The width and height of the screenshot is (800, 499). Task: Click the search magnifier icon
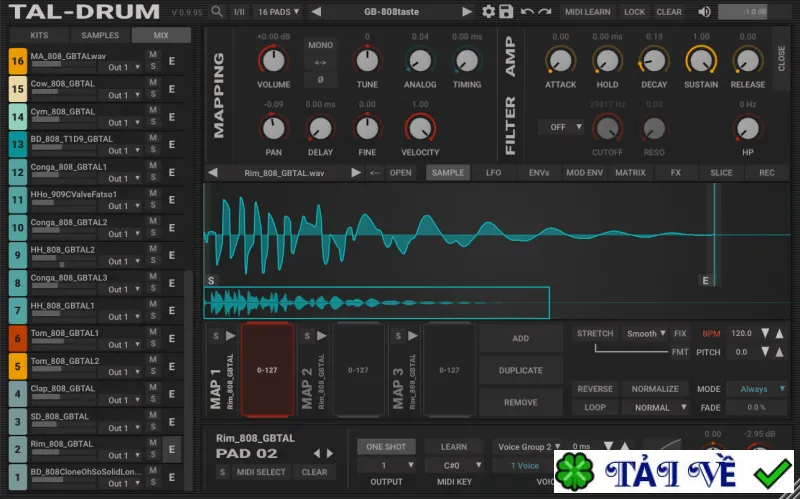pyautogui.click(x=217, y=11)
